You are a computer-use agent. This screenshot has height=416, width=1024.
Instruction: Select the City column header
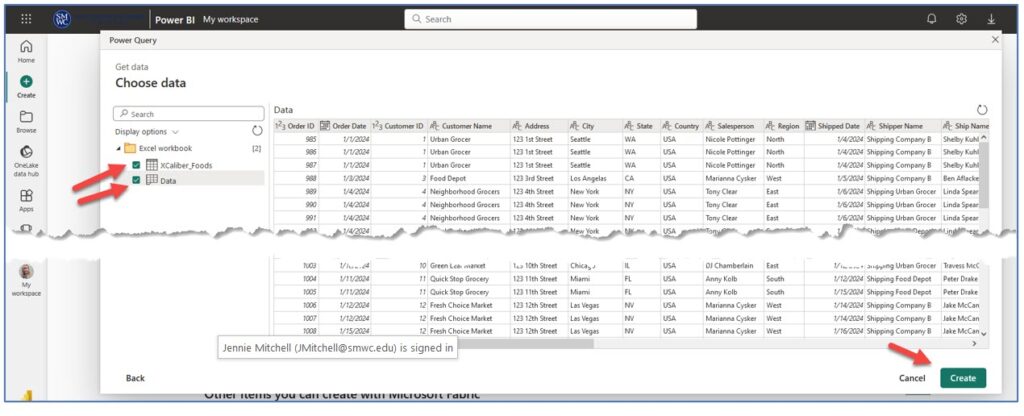coord(594,126)
